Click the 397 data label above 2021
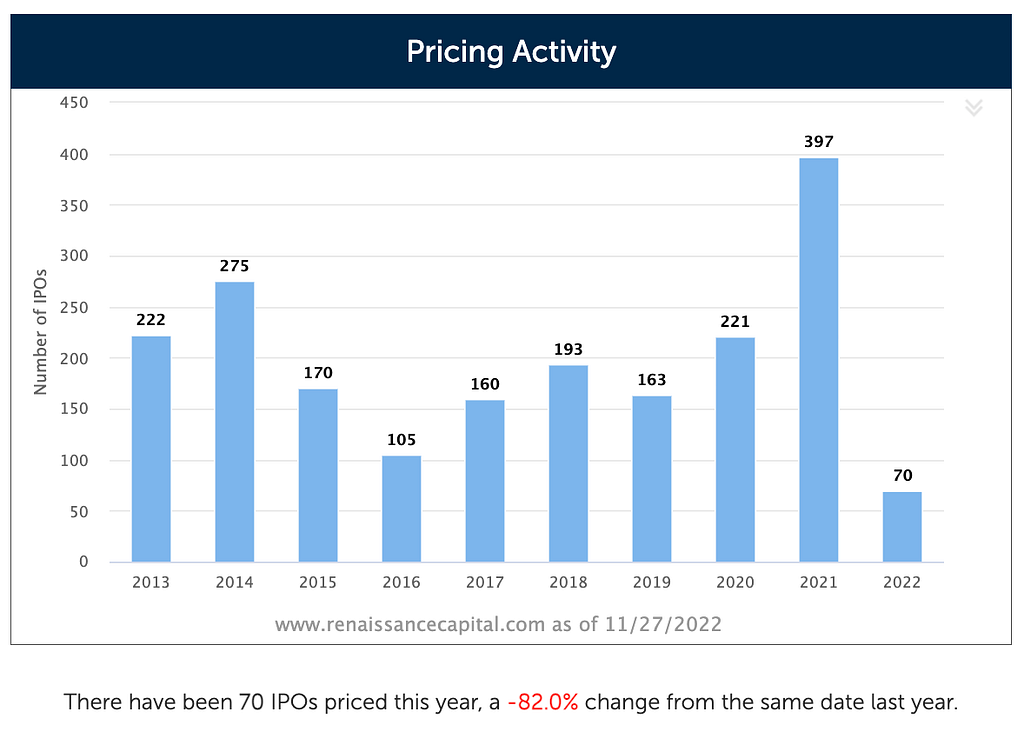This screenshot has height=739, width=1024. pyautogui.click(x=818, y=142)
